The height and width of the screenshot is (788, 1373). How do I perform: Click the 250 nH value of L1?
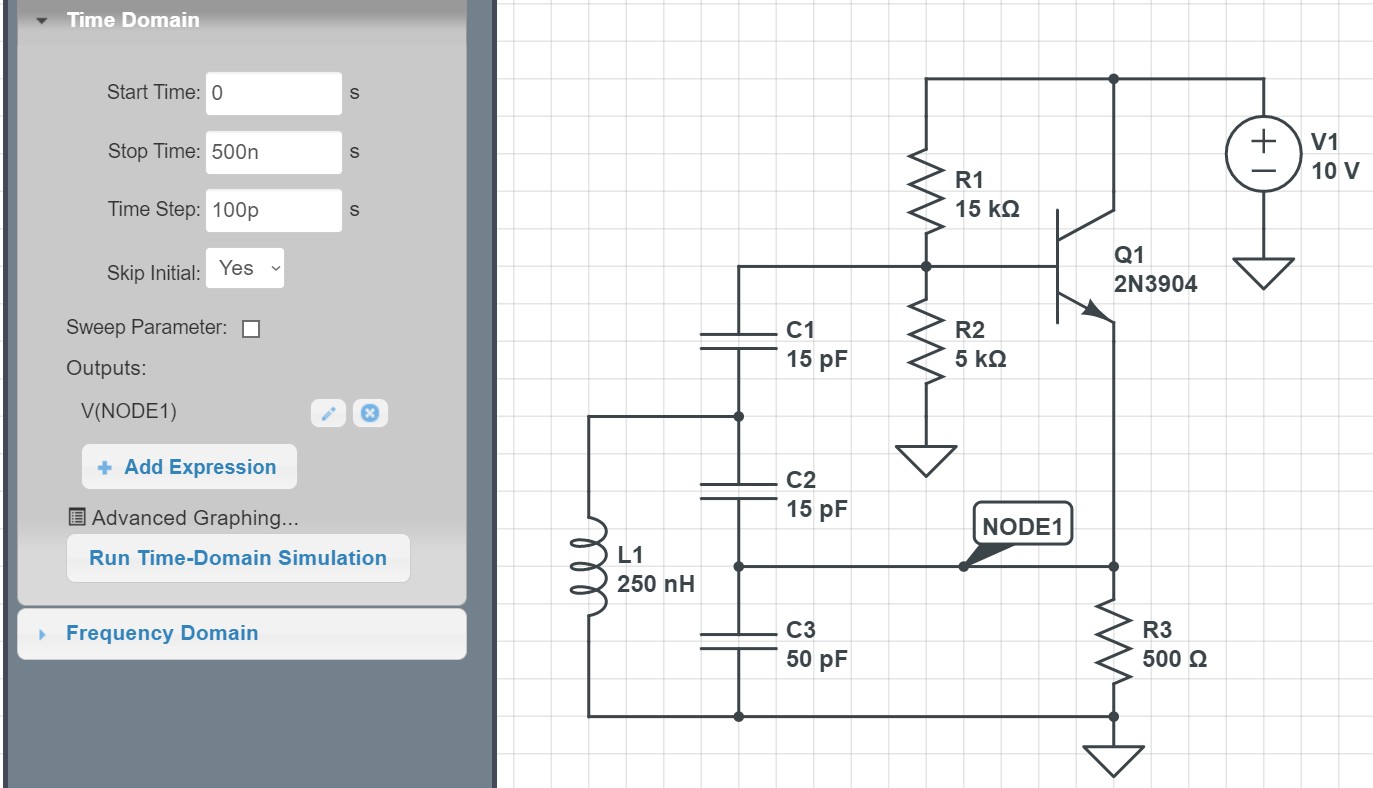pos(655,584)
